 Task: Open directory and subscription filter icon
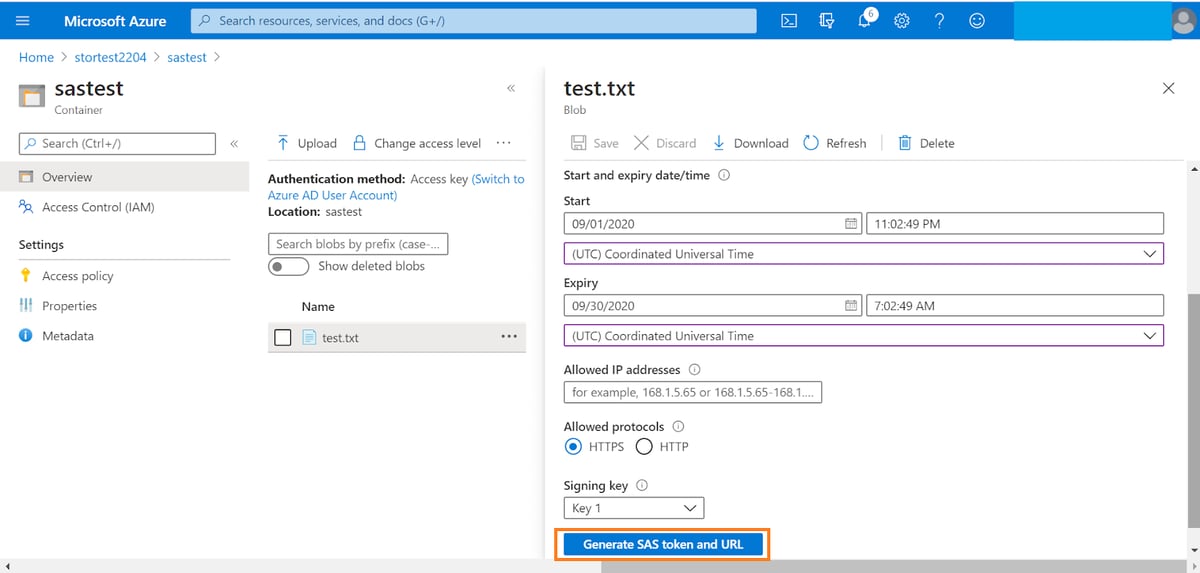tap(826, 21)
